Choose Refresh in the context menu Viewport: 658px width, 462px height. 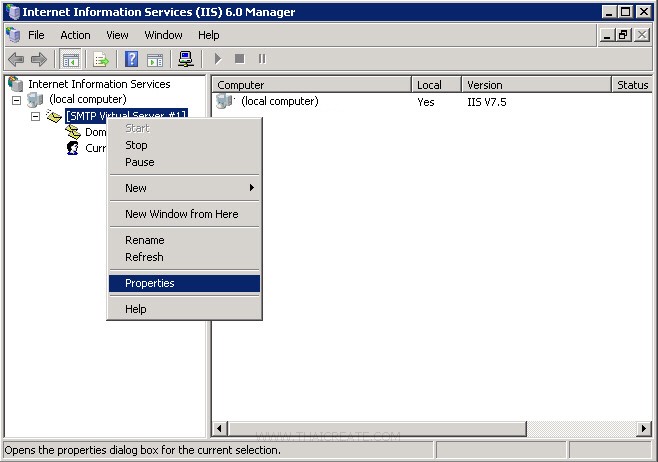coord(184,257)
